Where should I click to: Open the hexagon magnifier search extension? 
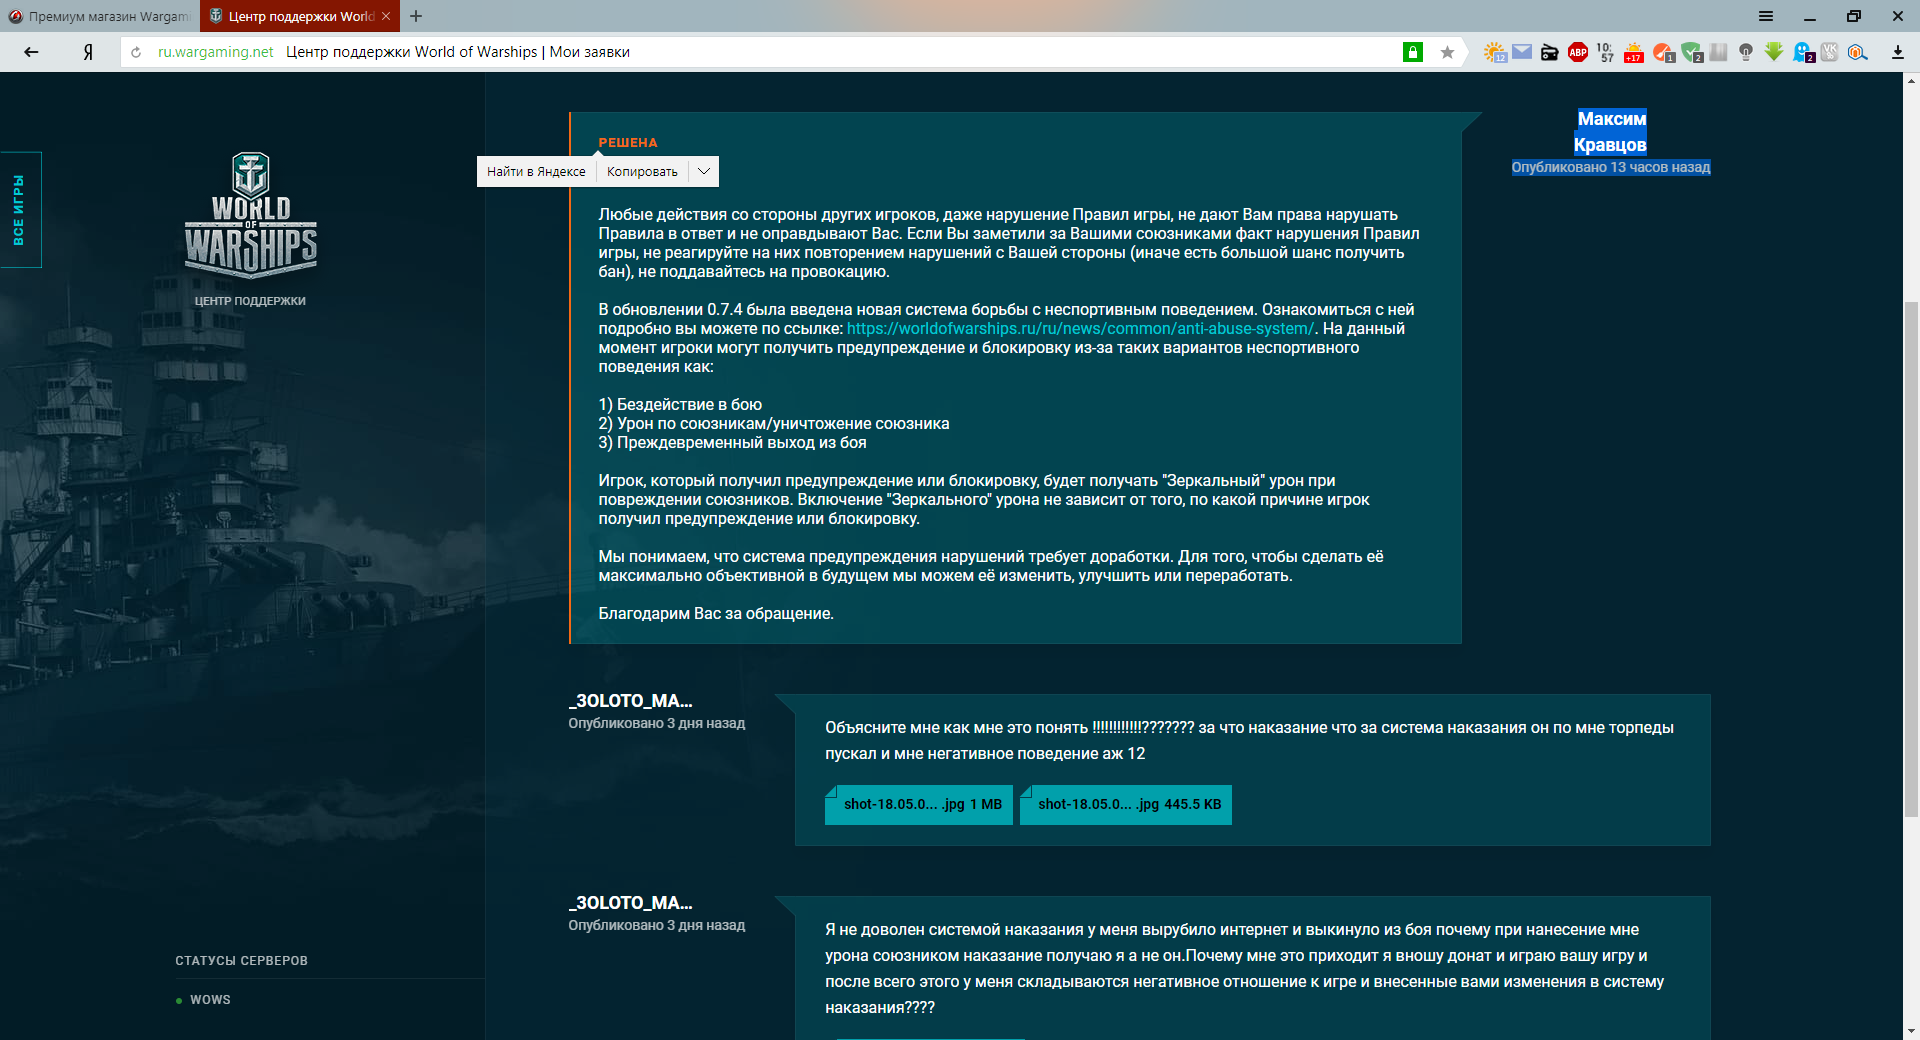tap(1857, 52)
